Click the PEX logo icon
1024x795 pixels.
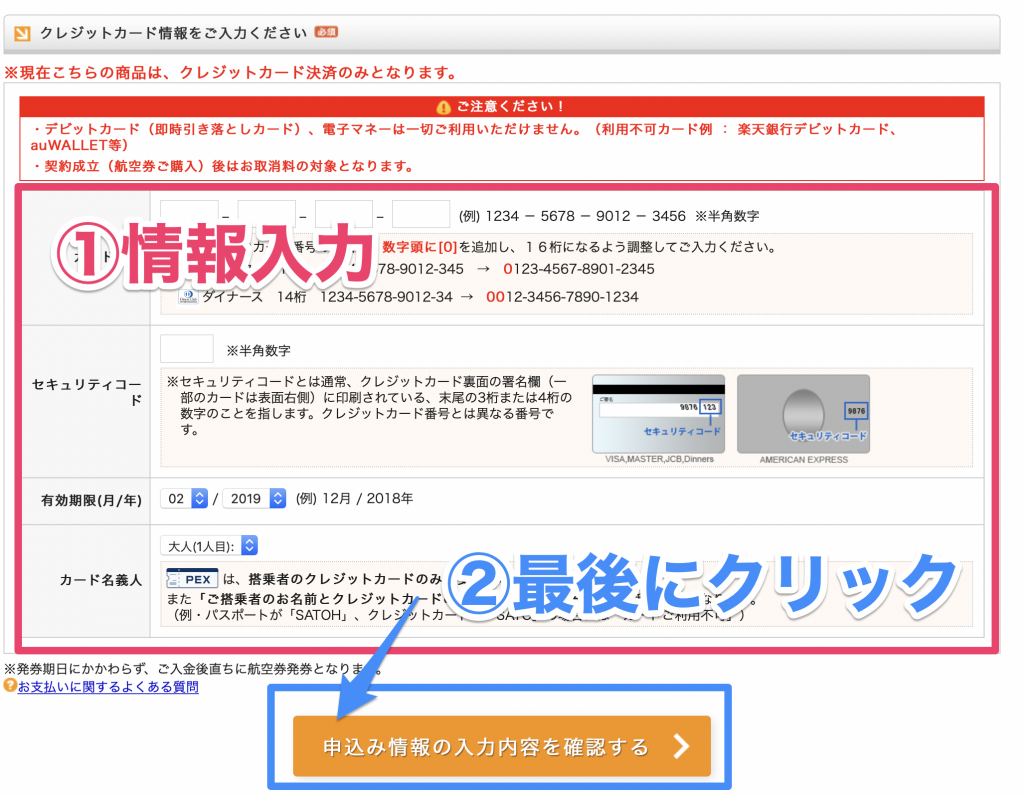point(192,578)
